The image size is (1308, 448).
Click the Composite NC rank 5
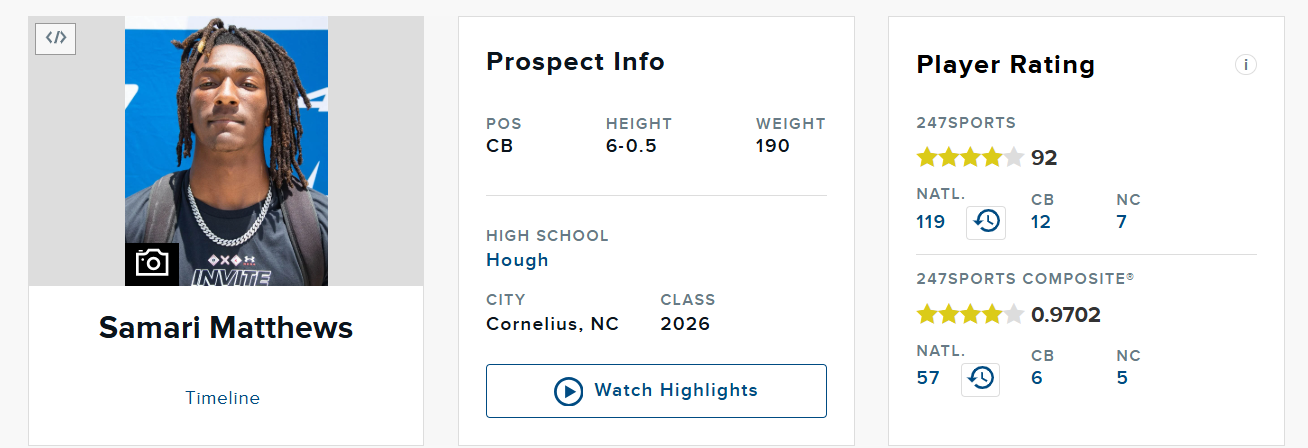(1122, 378)
